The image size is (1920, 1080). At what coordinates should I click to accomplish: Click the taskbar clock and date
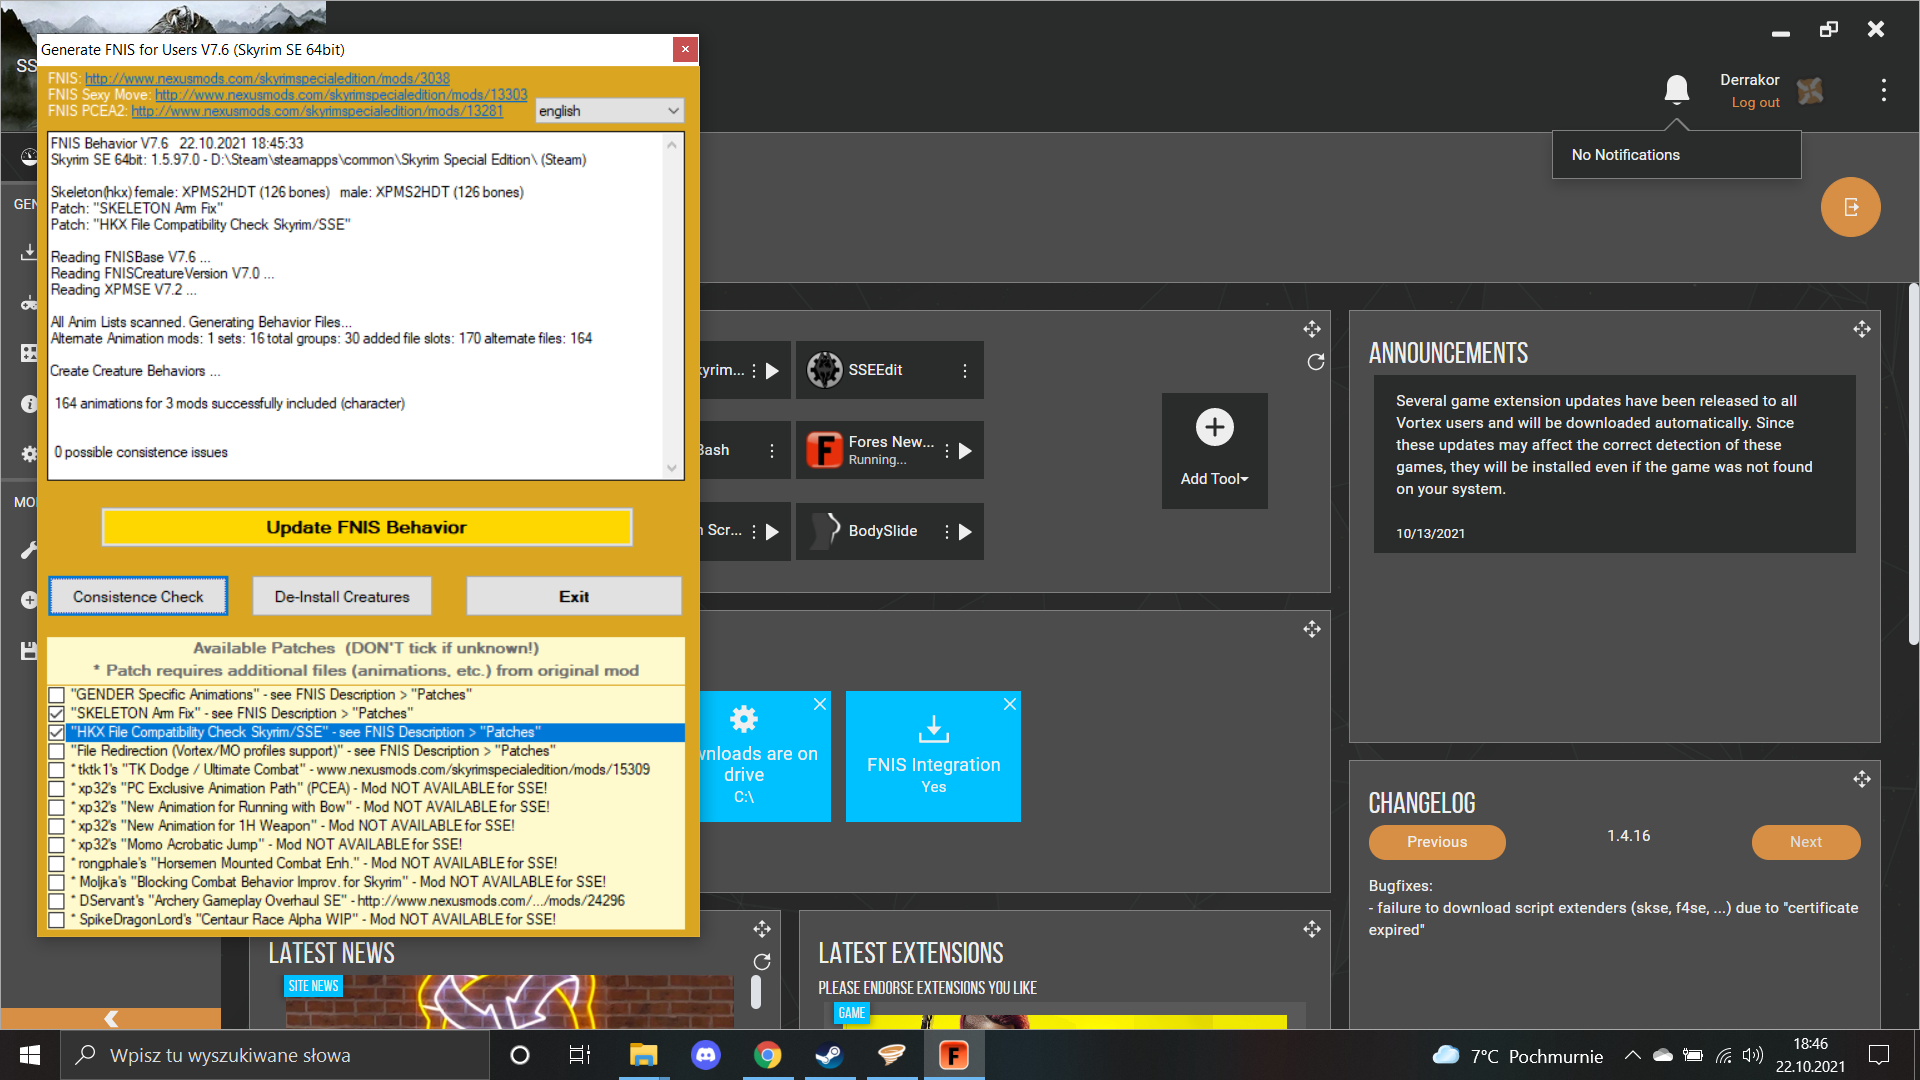[1810, 1055]
